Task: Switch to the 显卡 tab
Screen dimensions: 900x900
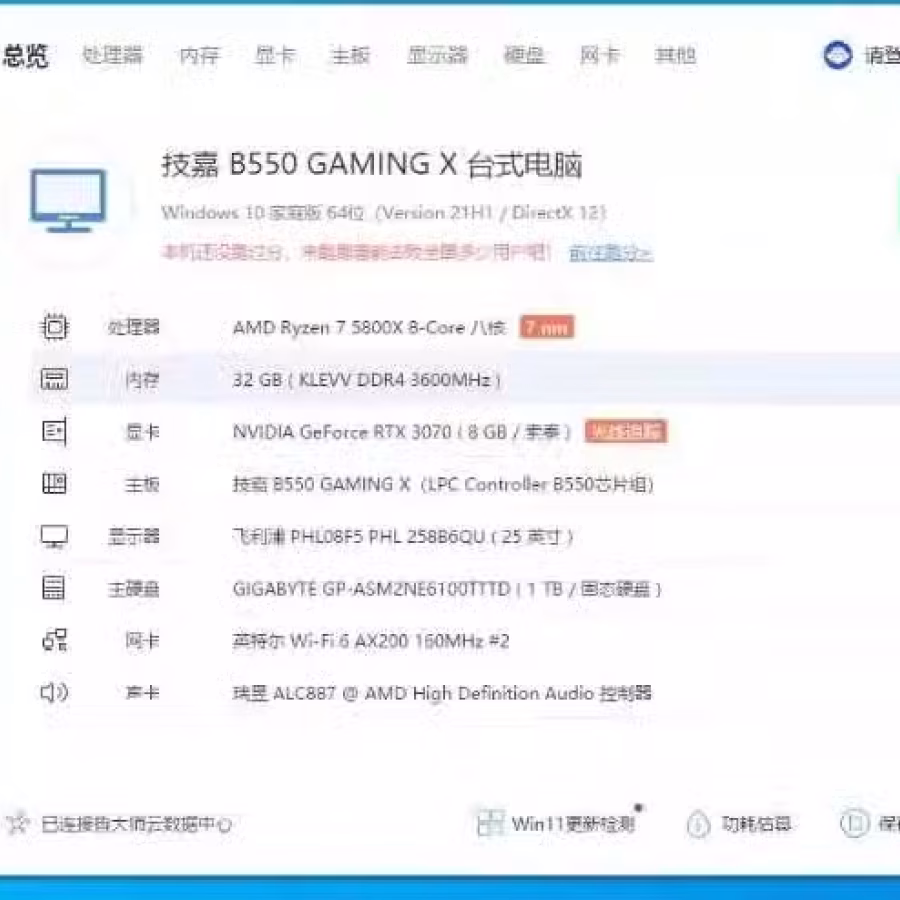Action: pyautogui.click(x=276, y=56)
